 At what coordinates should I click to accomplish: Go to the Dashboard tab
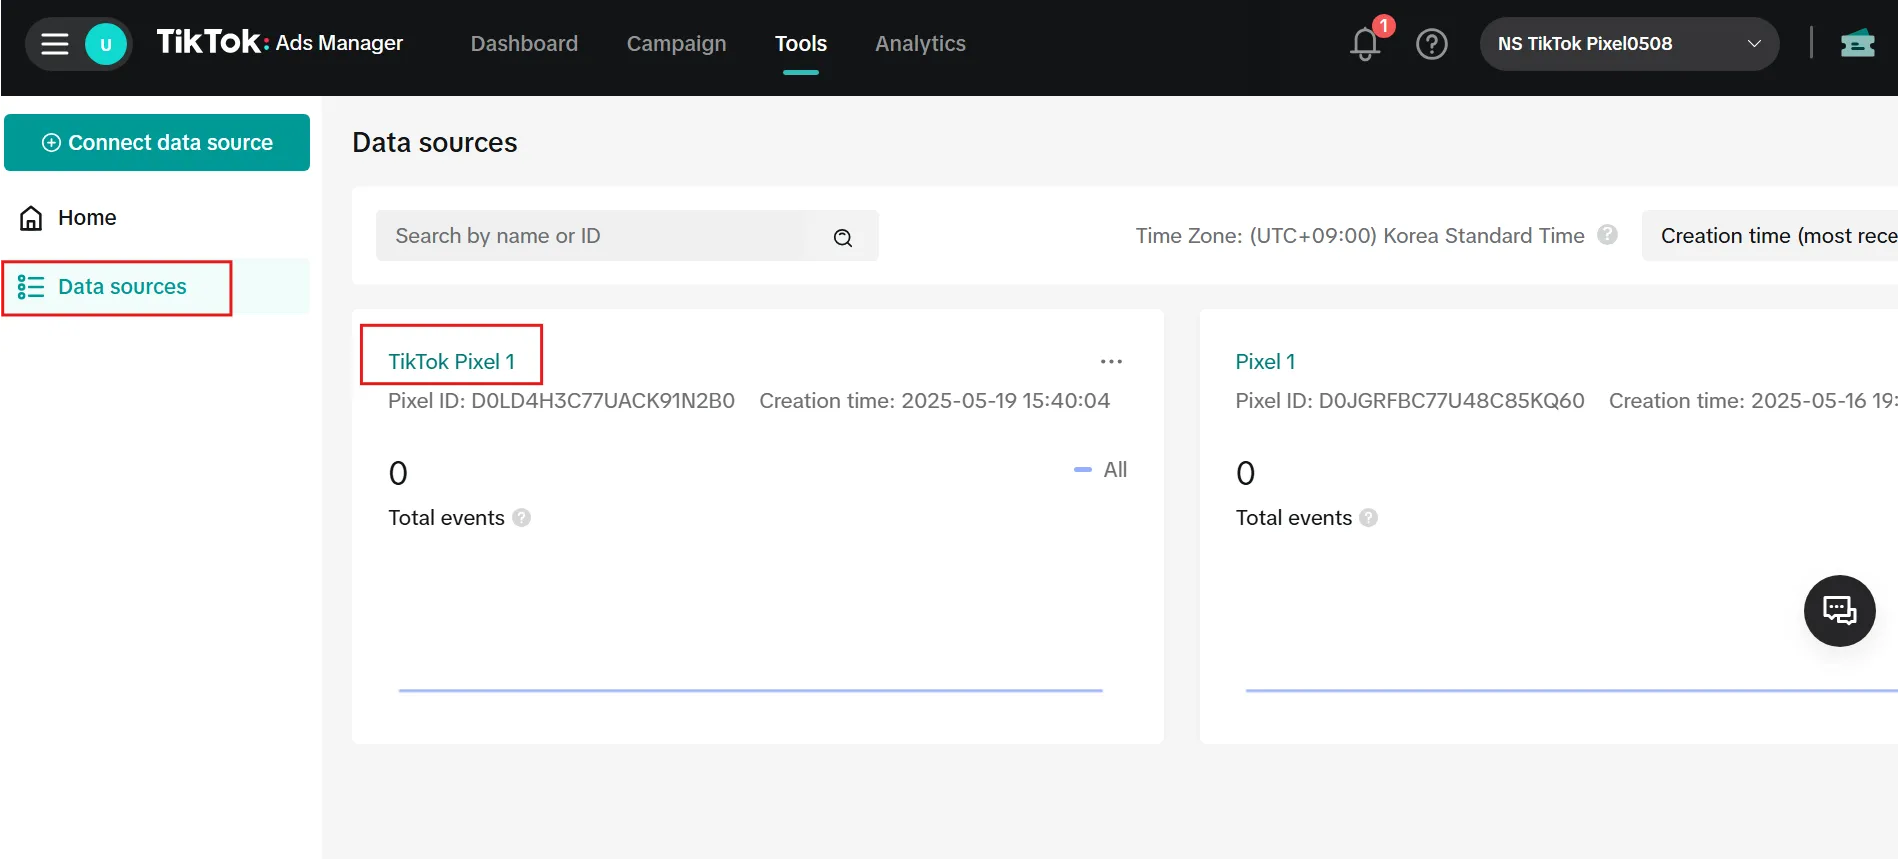[x=524, y=44]
